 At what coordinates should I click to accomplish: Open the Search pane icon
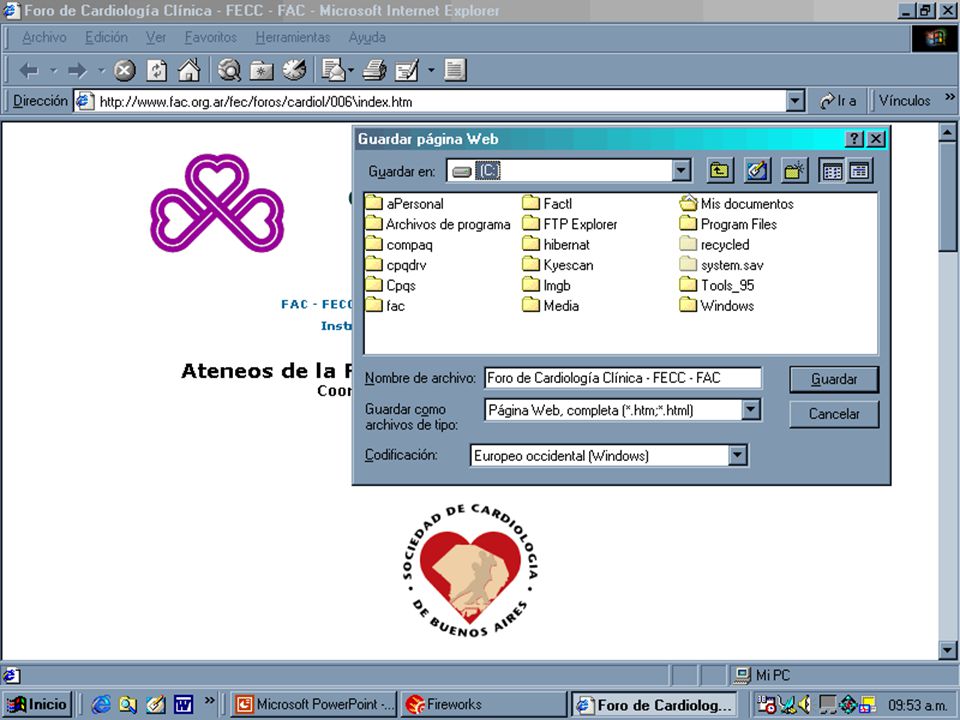coord(229,70)
